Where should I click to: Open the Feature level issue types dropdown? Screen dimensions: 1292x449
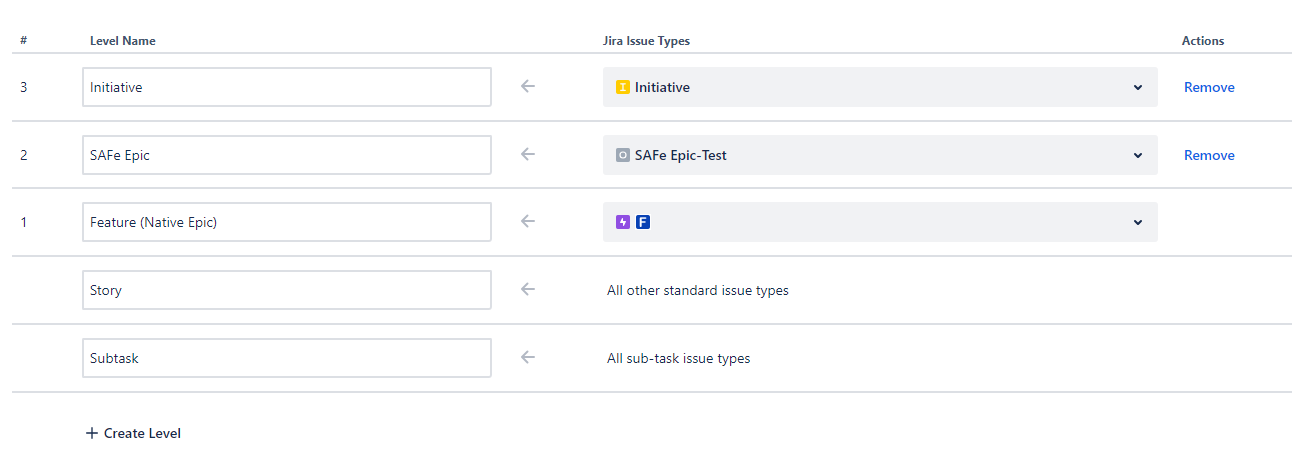(880, 222)
